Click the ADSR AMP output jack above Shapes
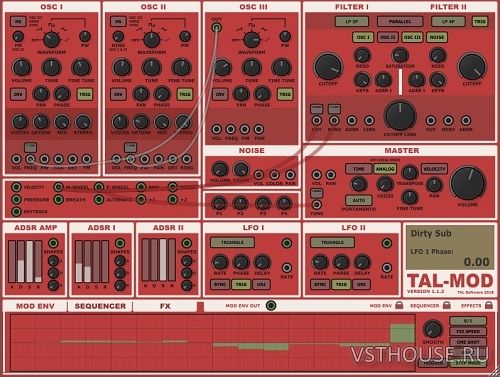500x377 pixels. (53, 243)
